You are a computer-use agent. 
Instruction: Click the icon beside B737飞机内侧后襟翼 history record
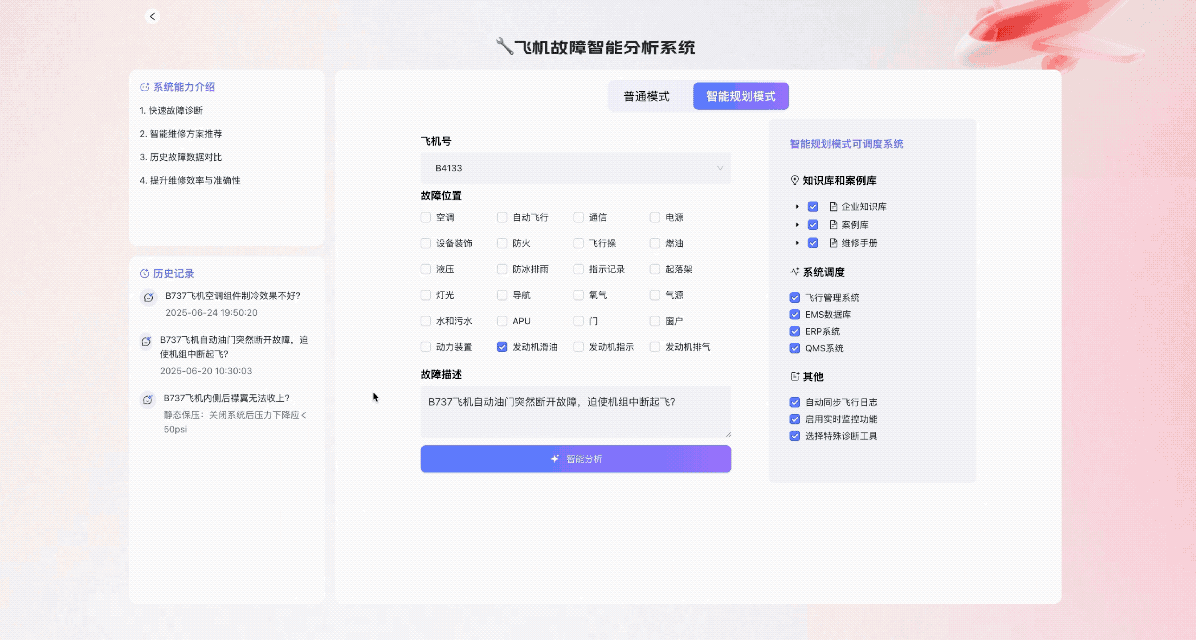coord(147,399)
